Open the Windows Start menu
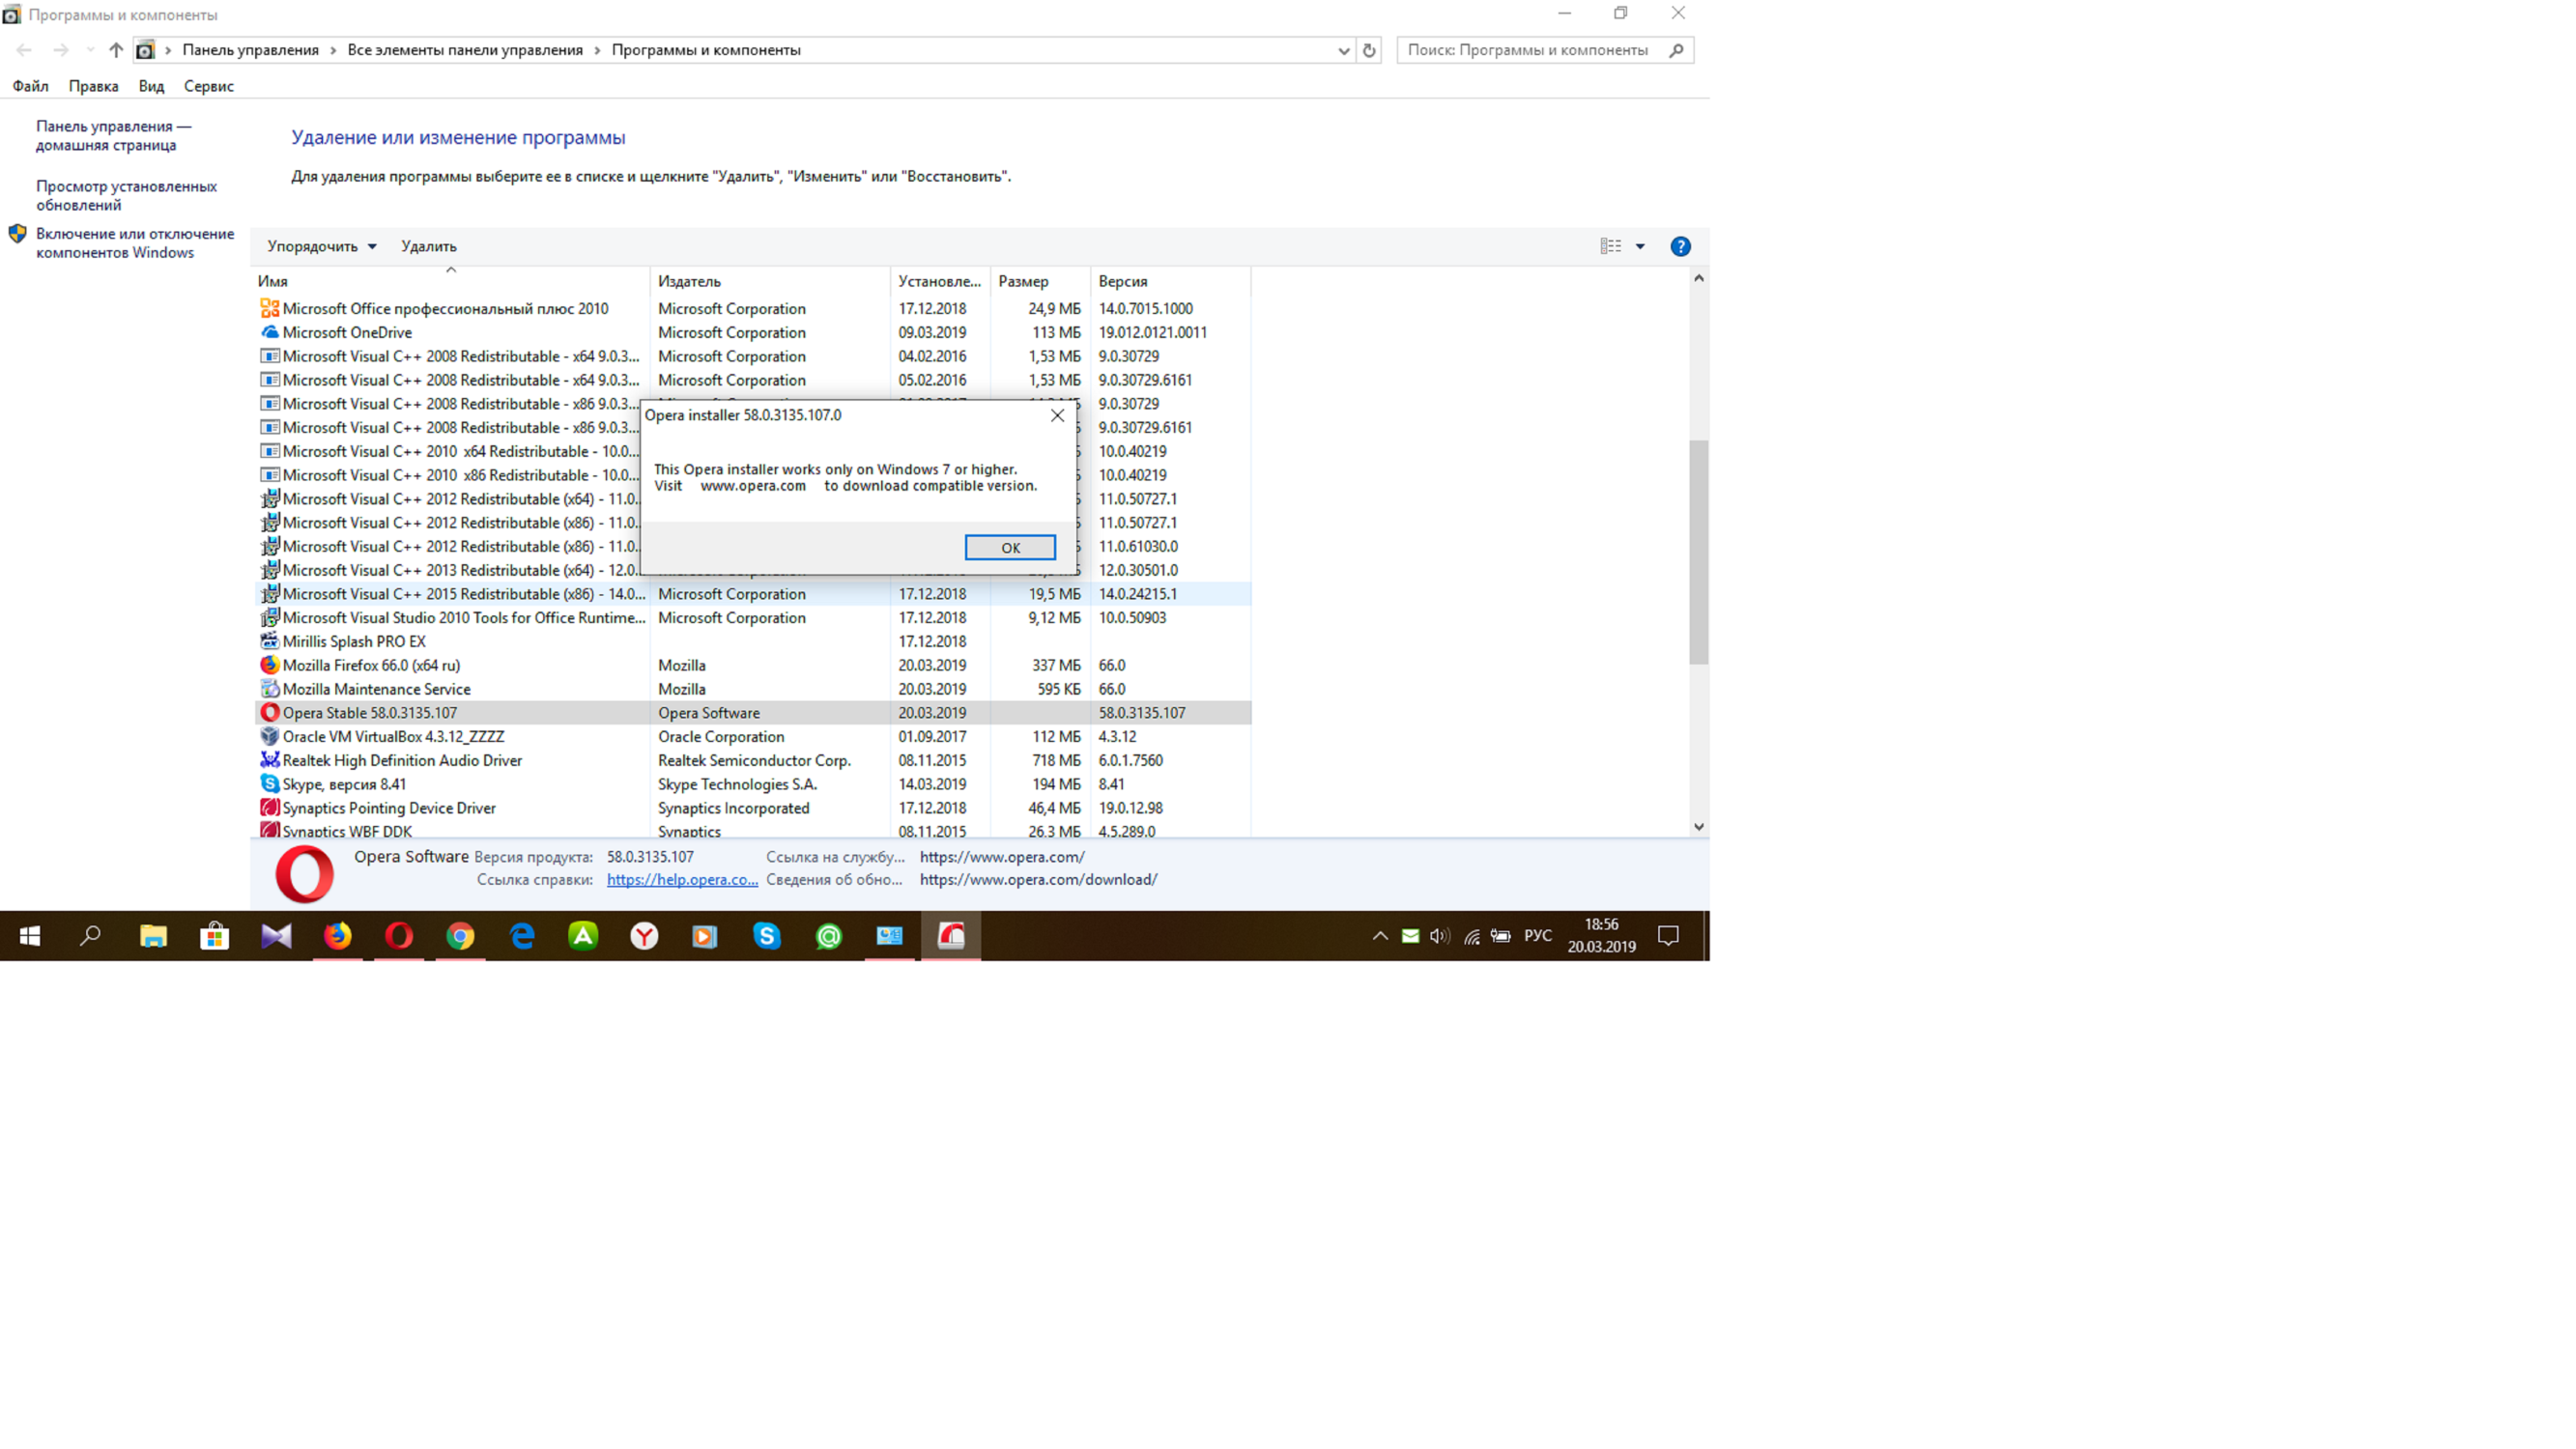Screen dimensions: 2576x1449 [30, 936]
